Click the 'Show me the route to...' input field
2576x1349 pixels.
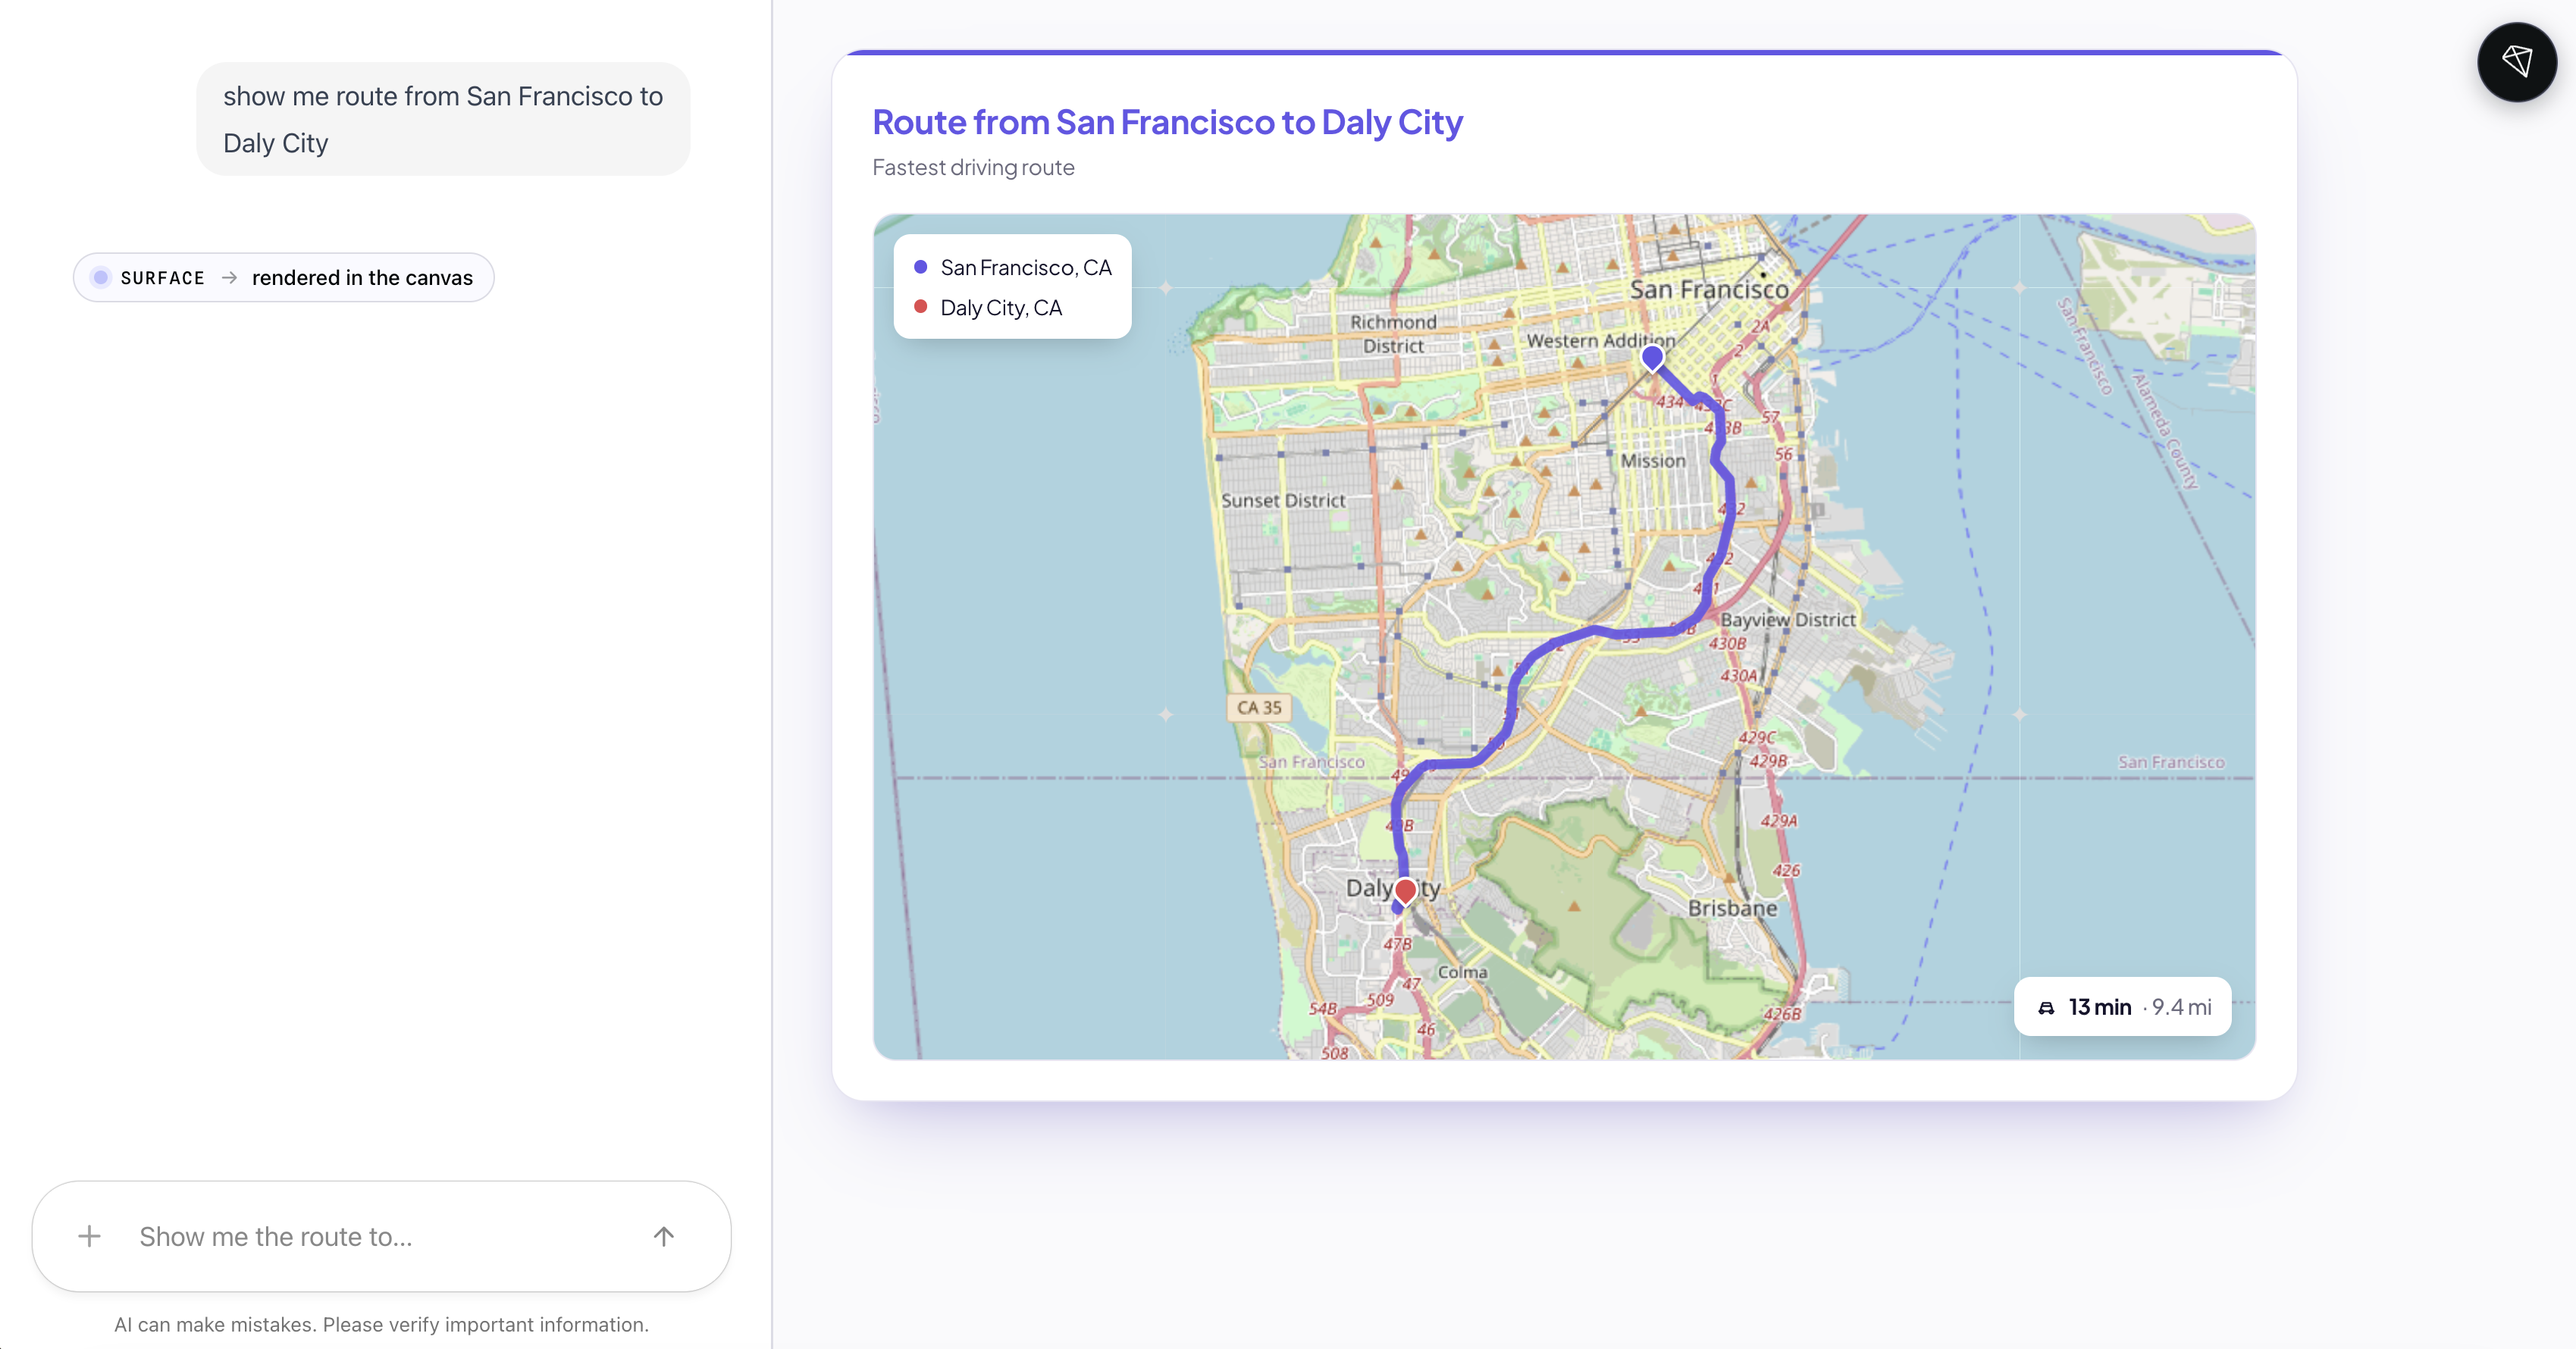click(x=381, y=1236)
